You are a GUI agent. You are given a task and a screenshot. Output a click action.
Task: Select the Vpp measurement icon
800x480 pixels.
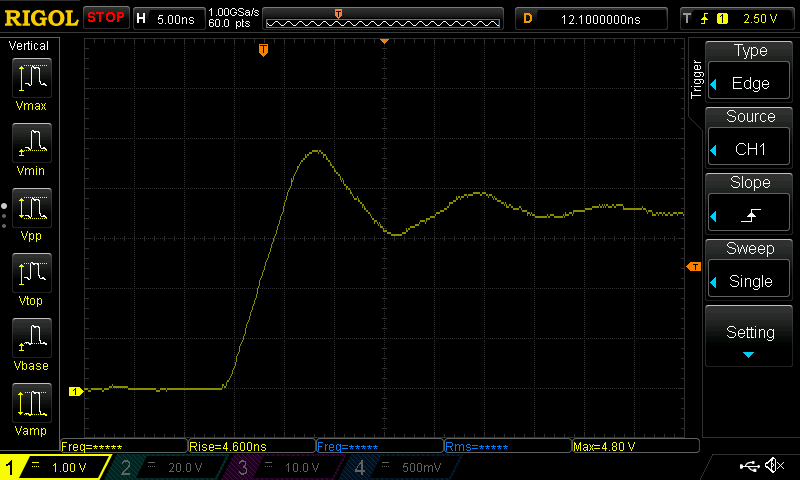point(31,215)
